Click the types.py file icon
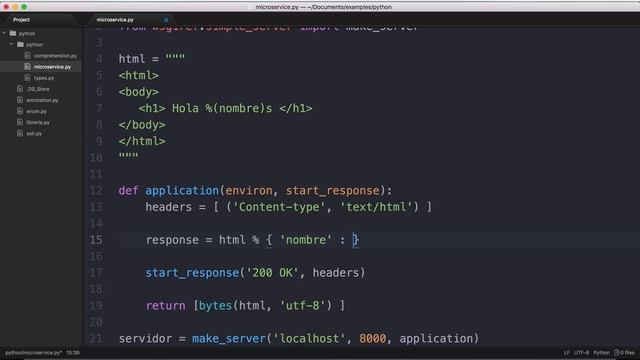The image size is (640, 360). point(27,77)
